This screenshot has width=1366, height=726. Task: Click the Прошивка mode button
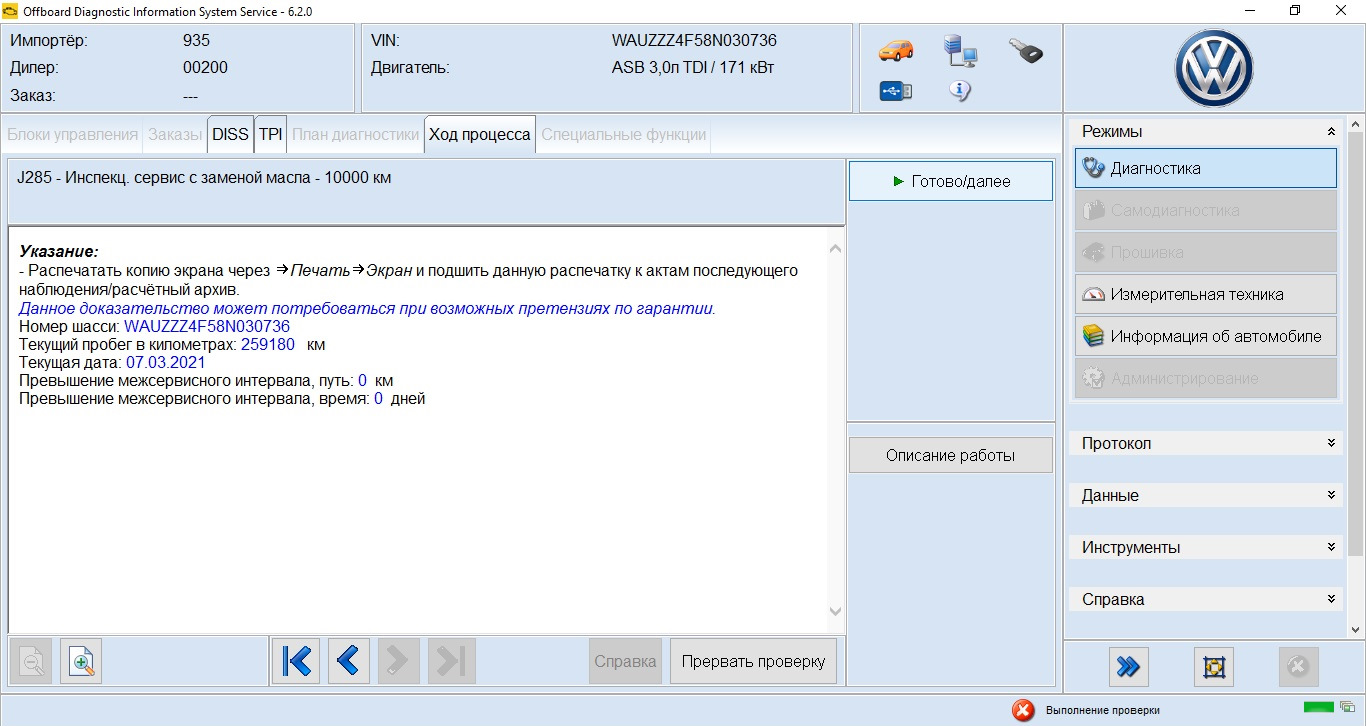1206,252
